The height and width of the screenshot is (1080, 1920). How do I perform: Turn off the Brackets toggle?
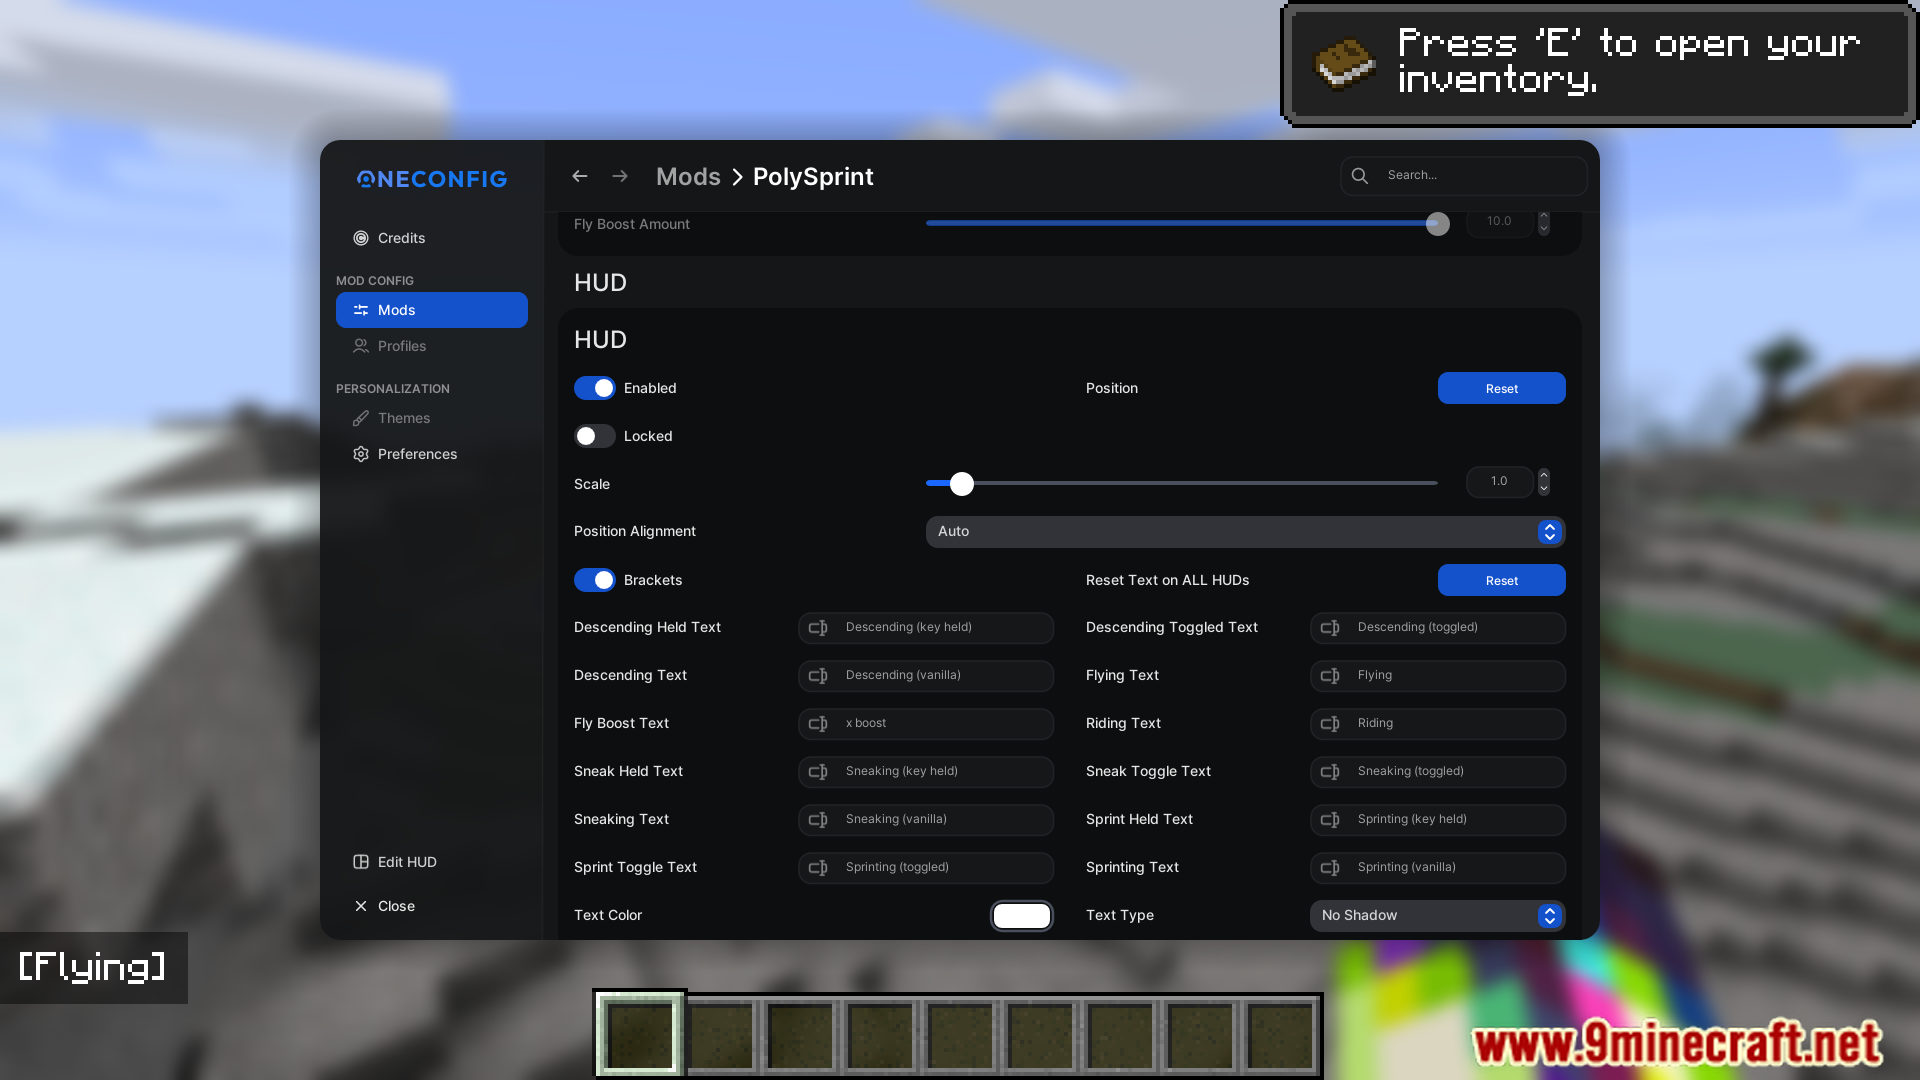click(595, 580)
